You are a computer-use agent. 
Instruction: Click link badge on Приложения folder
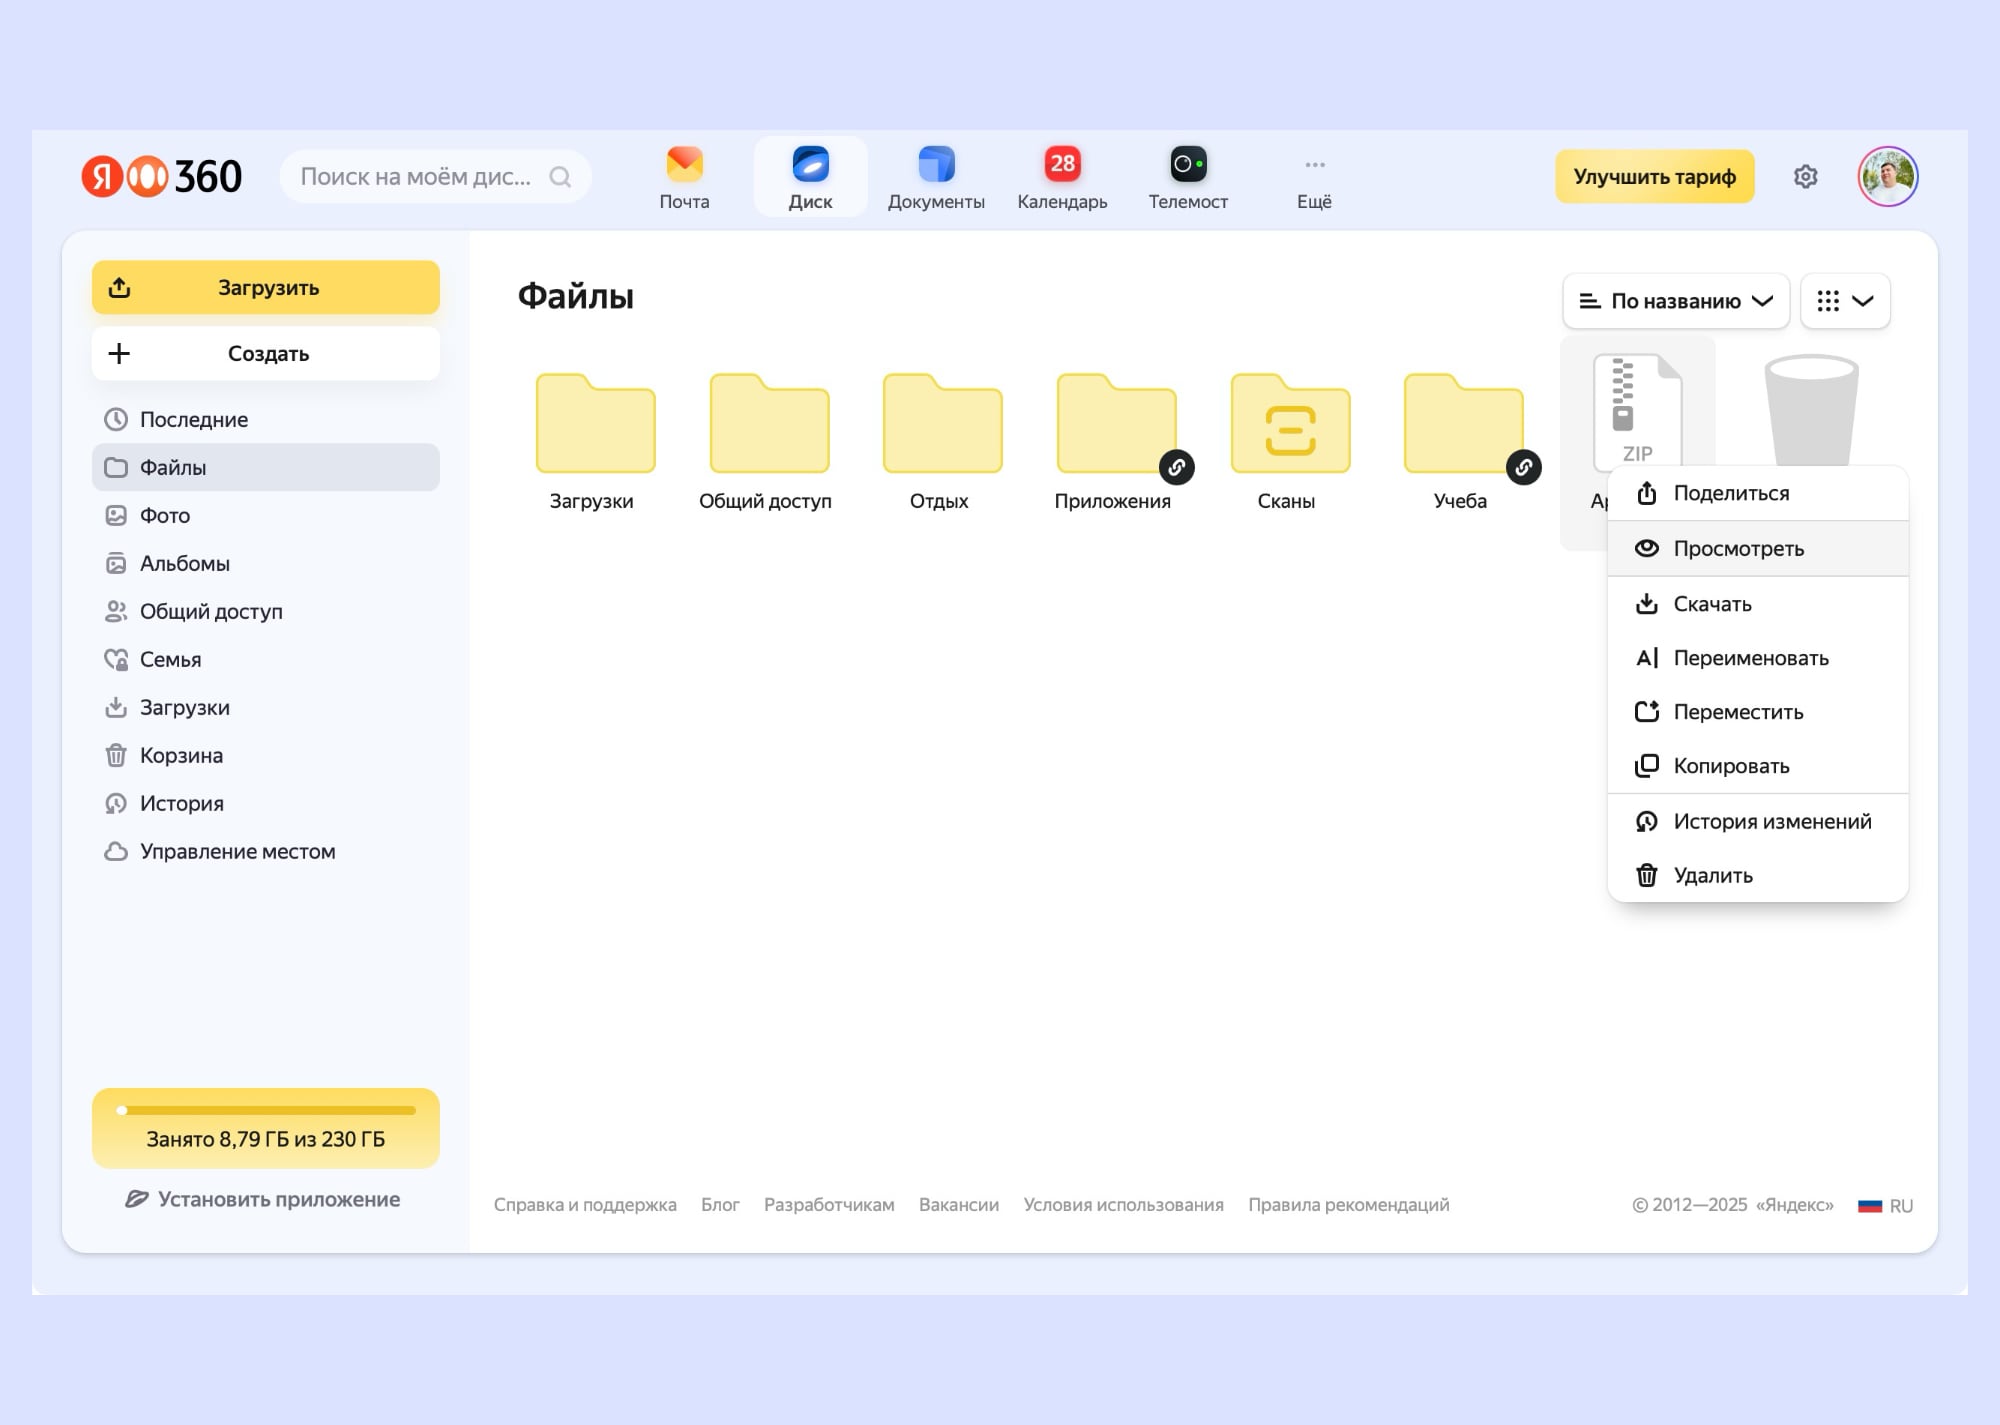point(1176,467)
